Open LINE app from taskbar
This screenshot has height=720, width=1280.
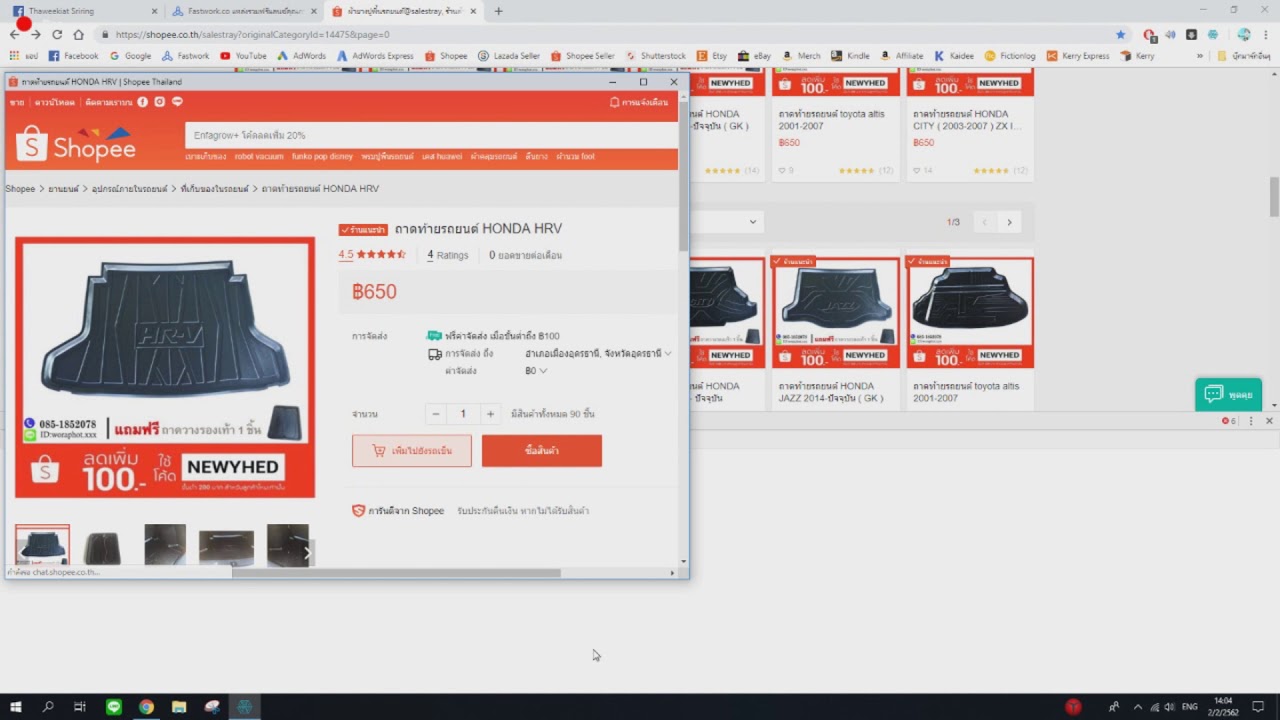[x=113, y=707]
